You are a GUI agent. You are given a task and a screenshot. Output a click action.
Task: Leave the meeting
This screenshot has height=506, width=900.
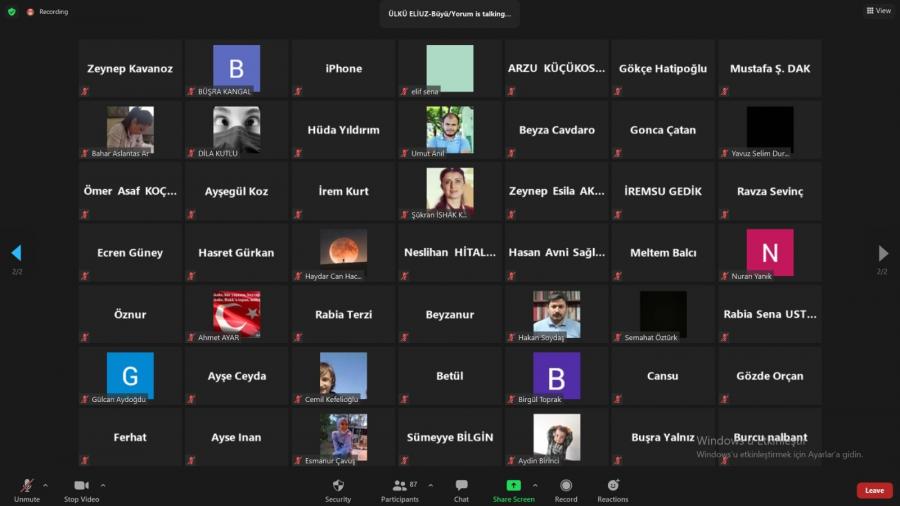coord(874,490)
